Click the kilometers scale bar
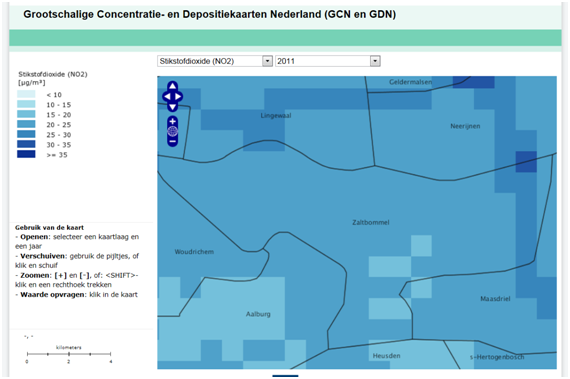 (x=69, y=354)
